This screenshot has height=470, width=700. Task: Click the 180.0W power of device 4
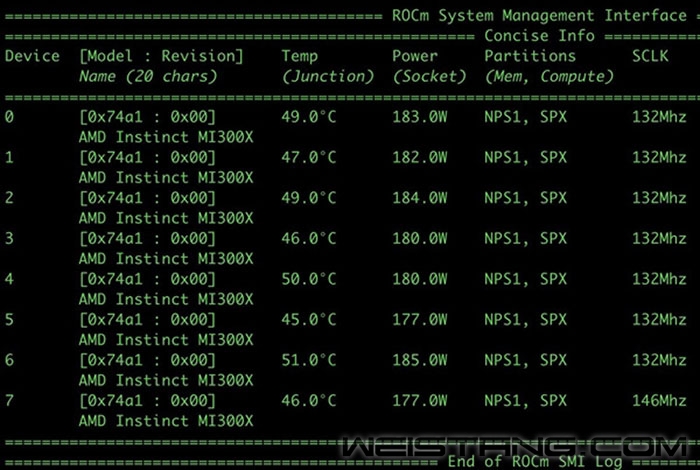(x=420, y=279)
